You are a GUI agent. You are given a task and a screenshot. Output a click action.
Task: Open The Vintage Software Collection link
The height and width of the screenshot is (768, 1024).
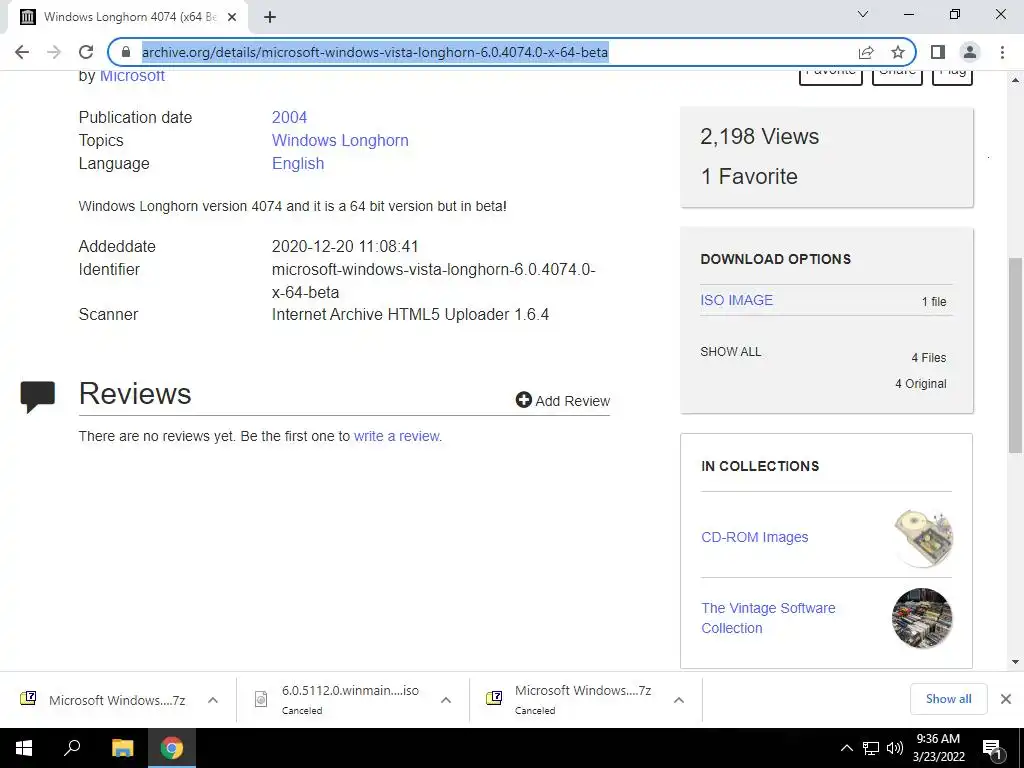769,618
